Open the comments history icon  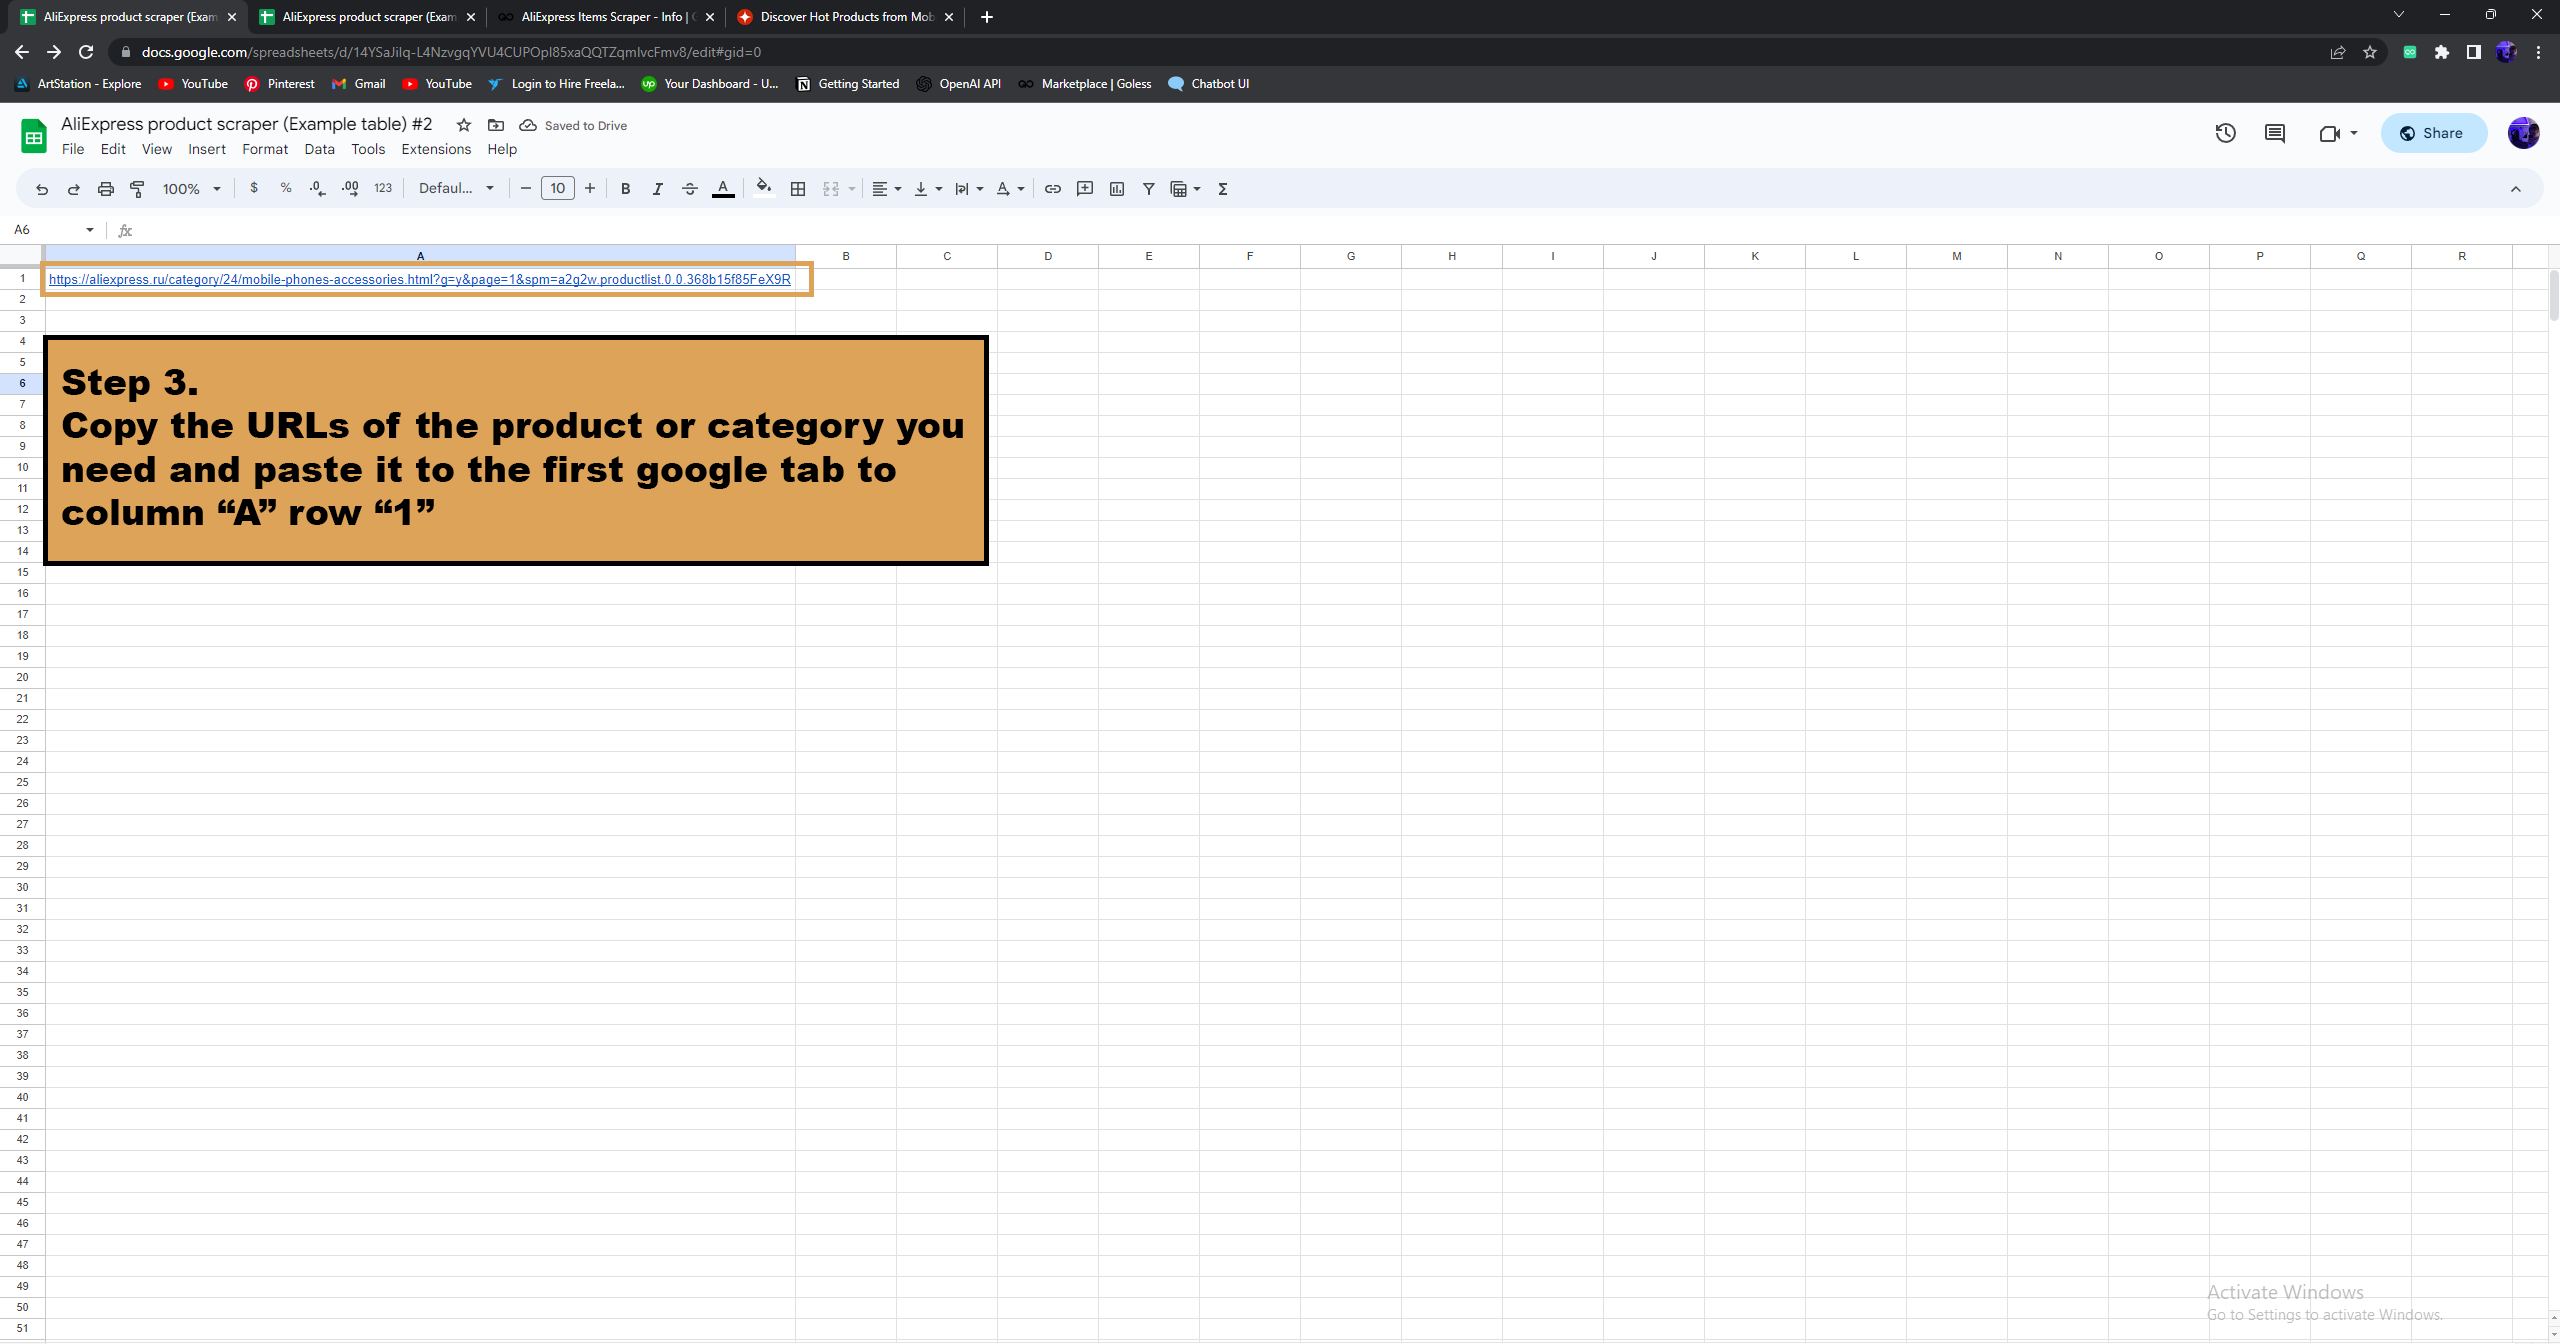(2275, 133)
